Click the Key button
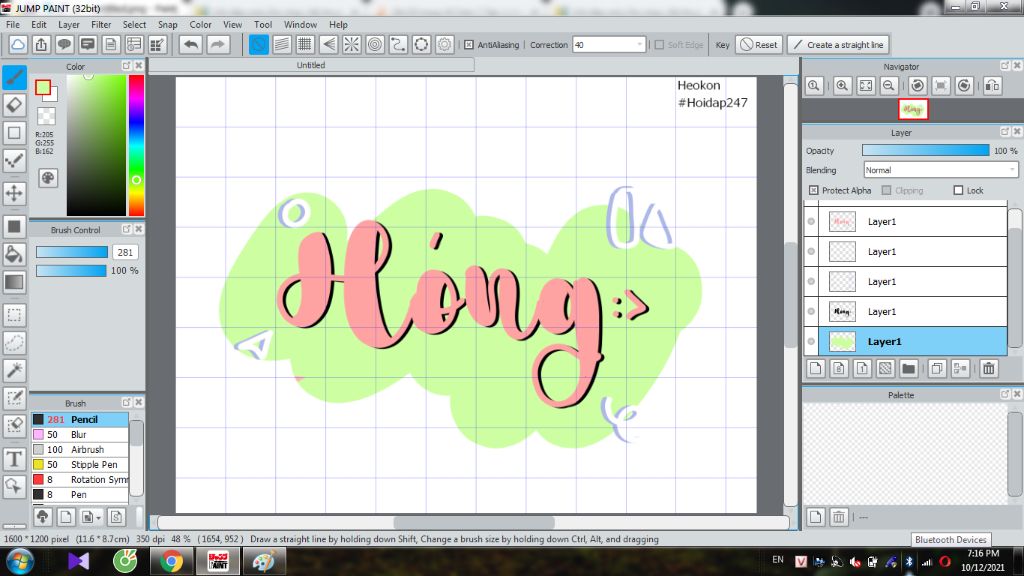This screenshot has height=576, width=1024. pyautogui.click(x=722, y=44)
